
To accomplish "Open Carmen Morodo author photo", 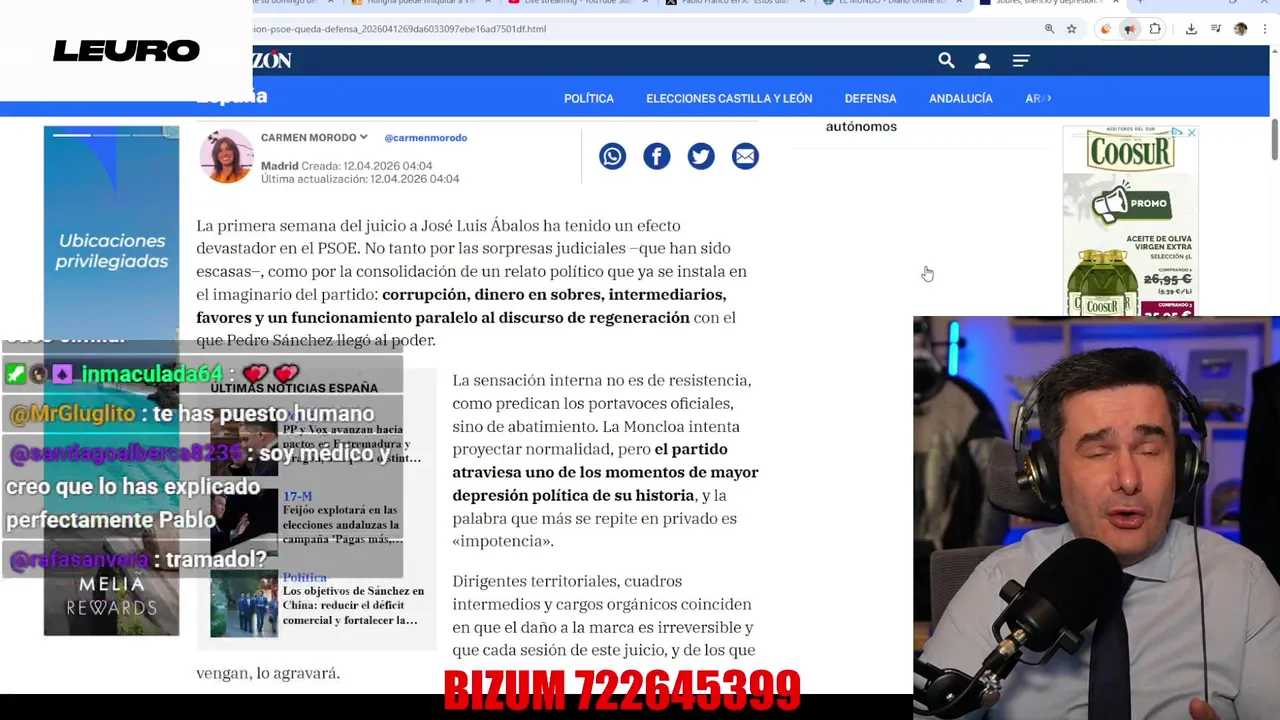I will coord(226,157).
